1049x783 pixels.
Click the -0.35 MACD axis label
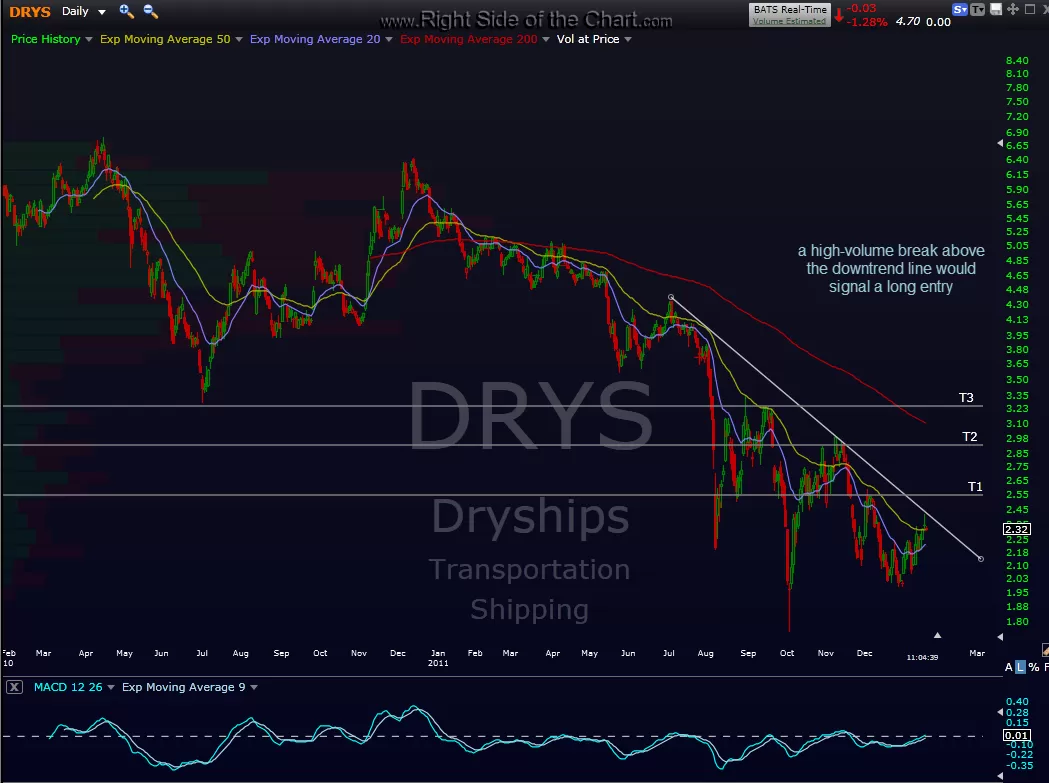(1020, 765)
